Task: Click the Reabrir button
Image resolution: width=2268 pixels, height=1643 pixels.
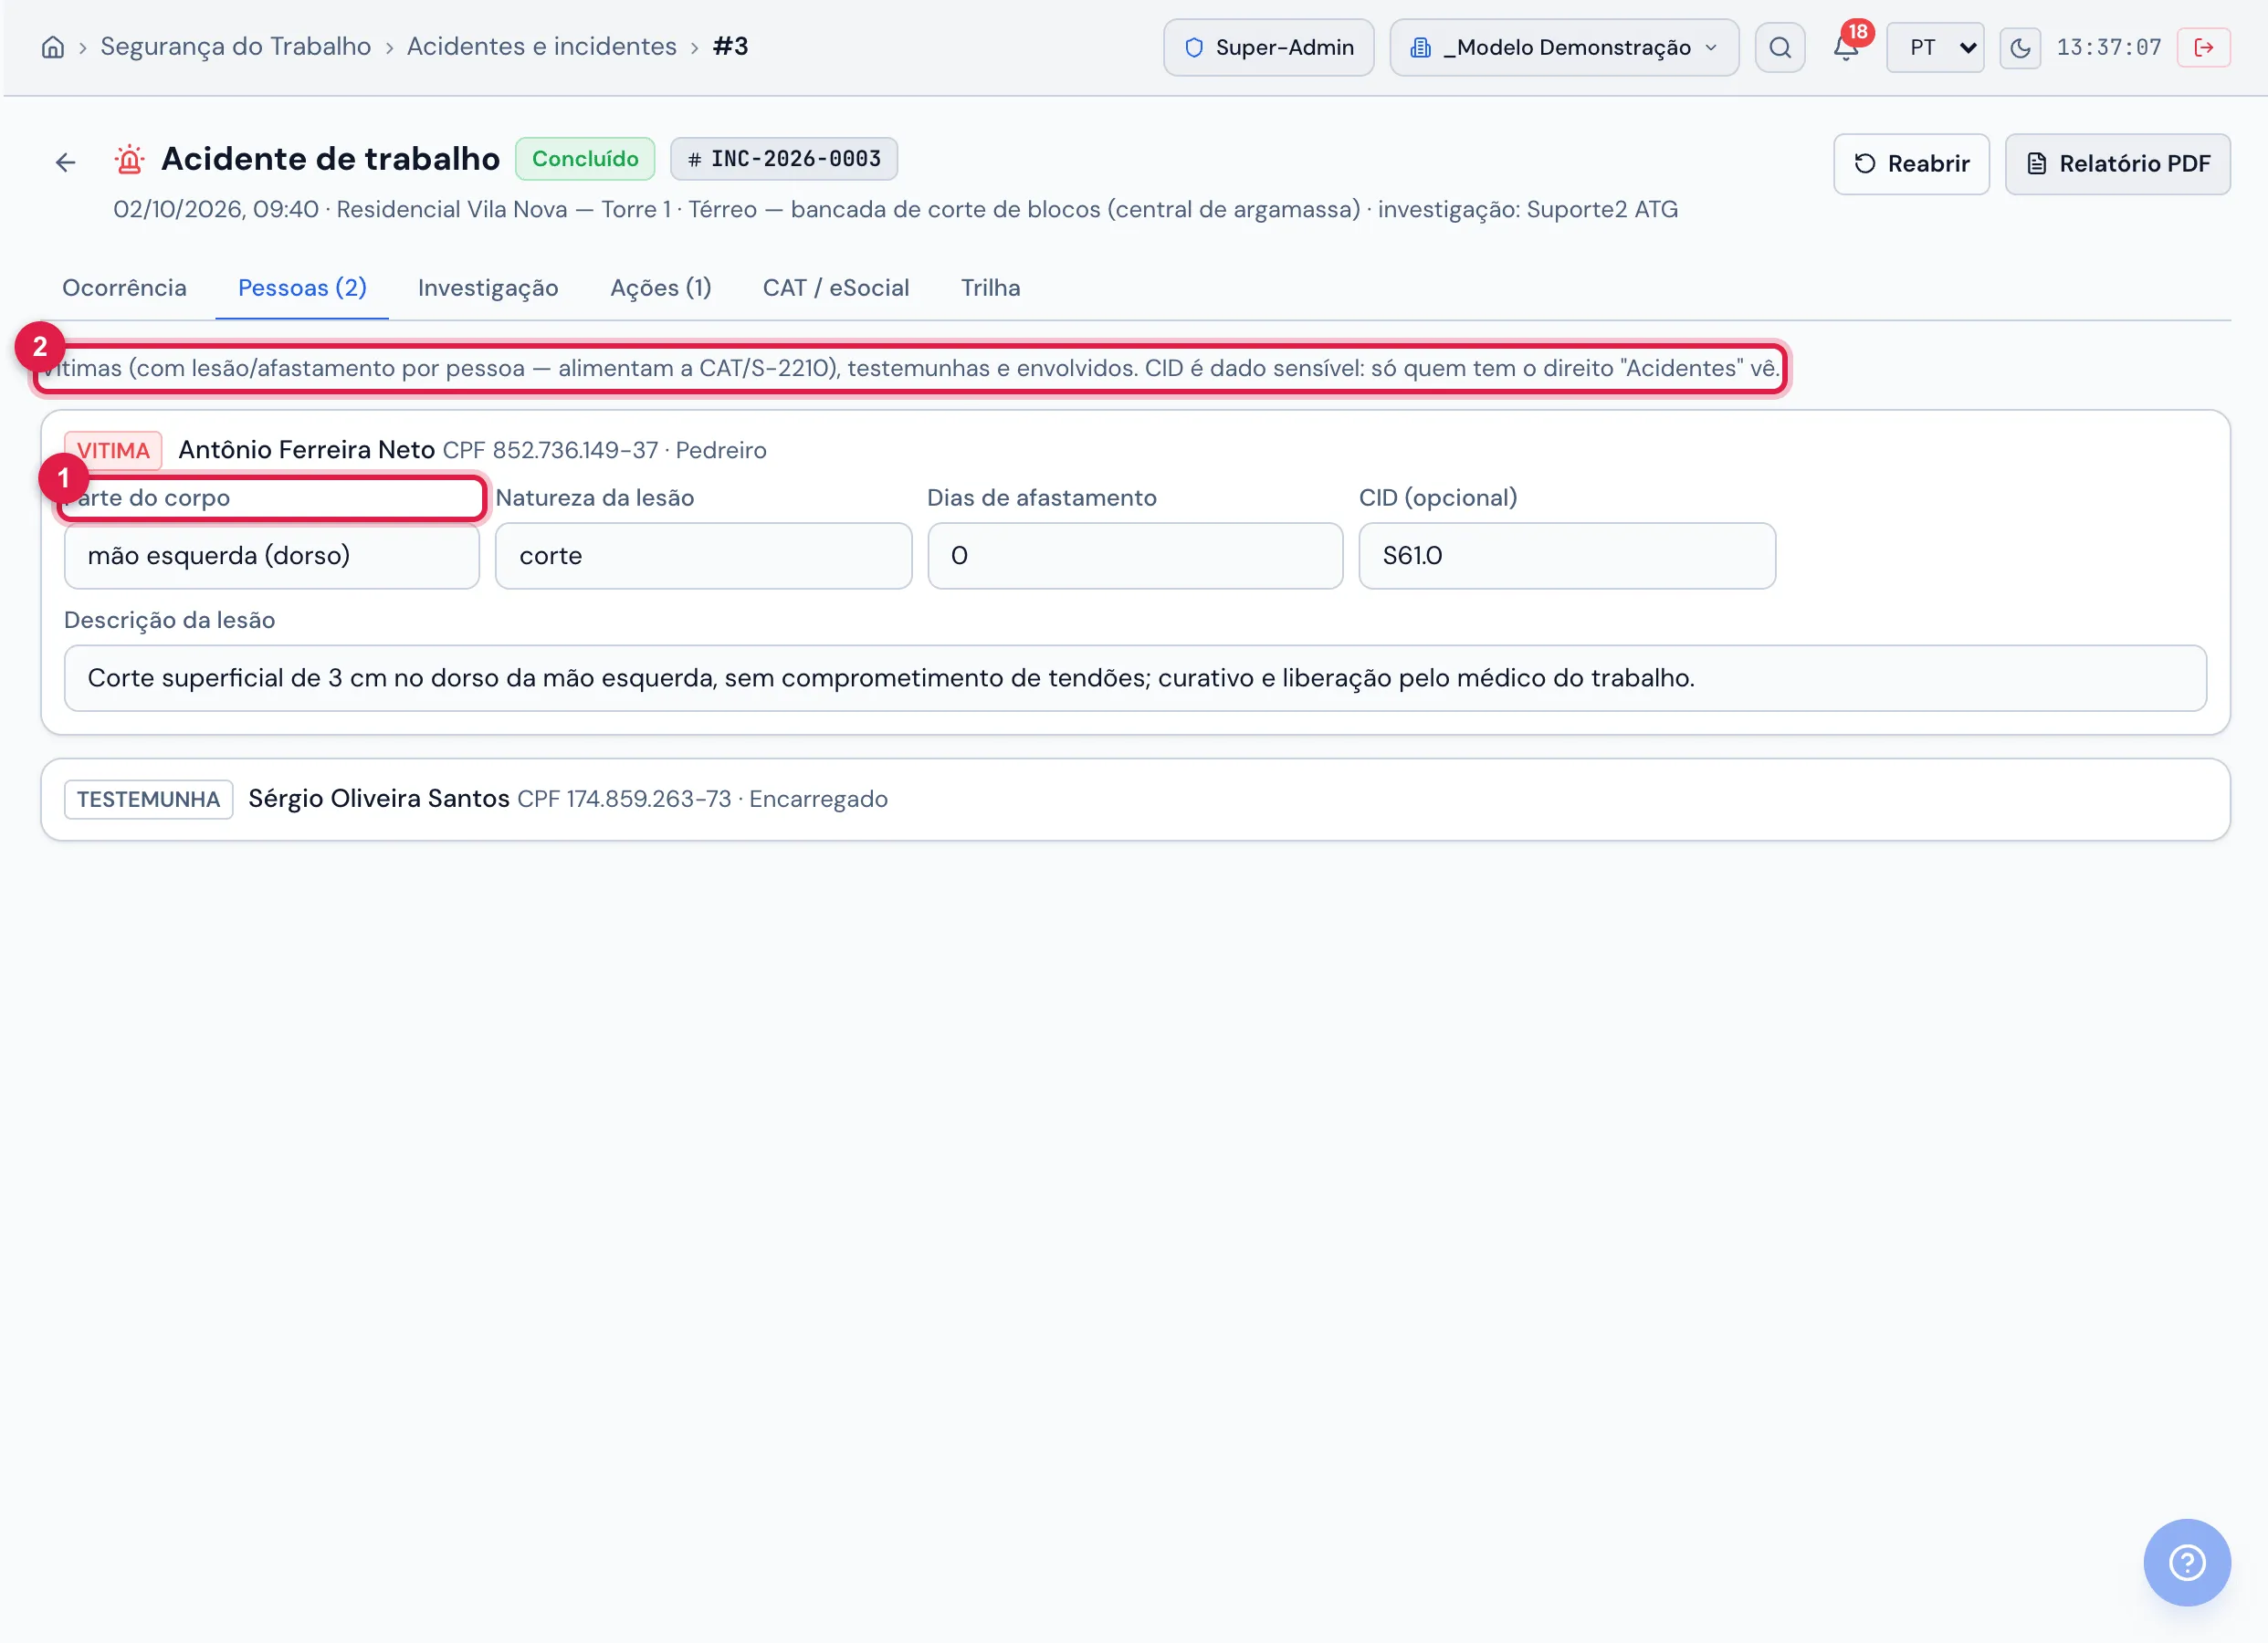Action: [1910, 164]
